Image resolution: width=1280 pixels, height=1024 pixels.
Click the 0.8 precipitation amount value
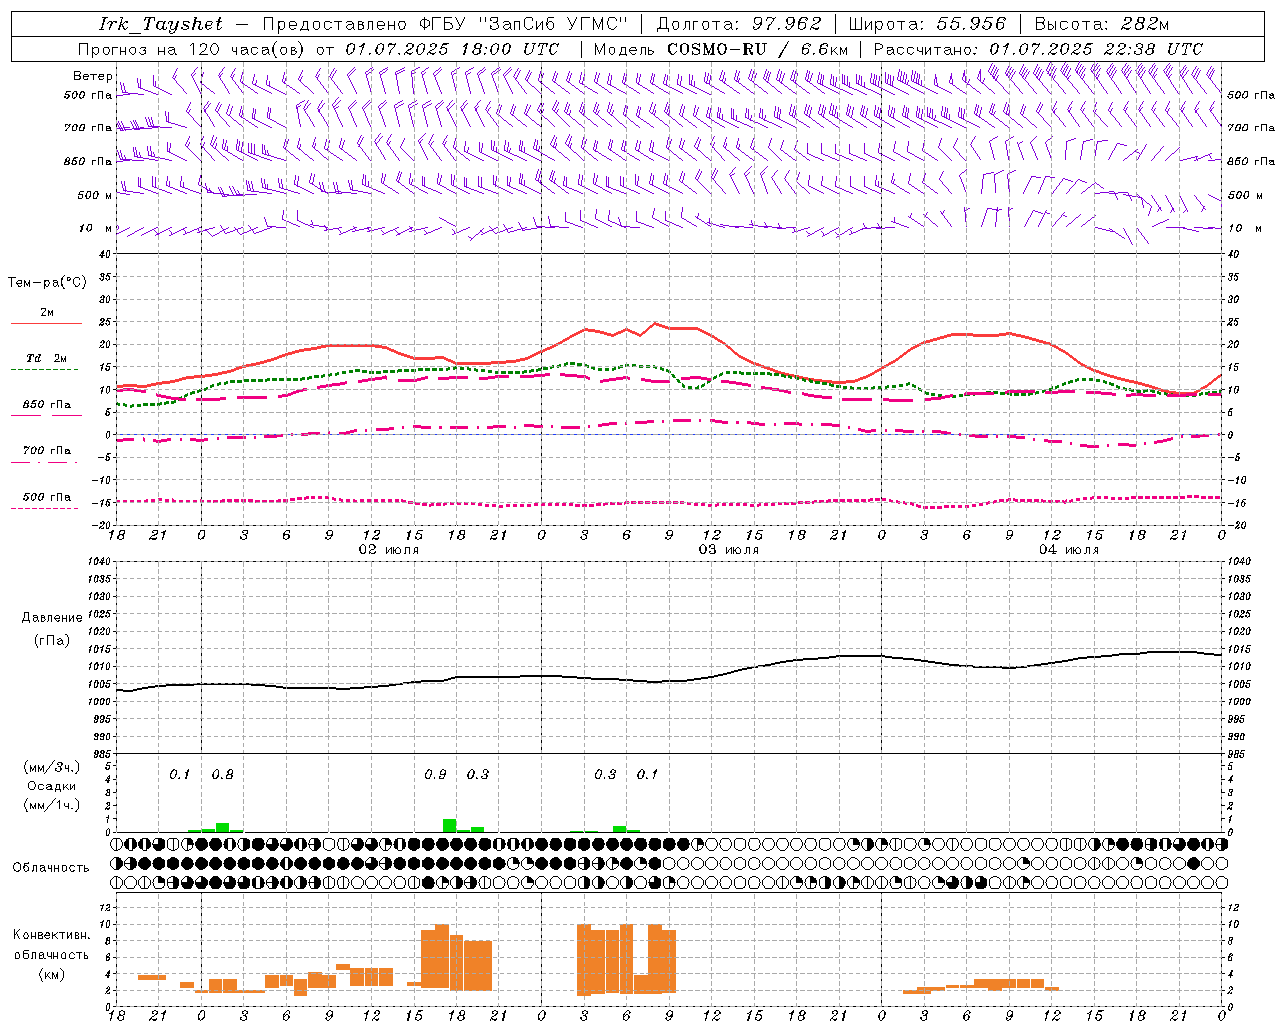(x=222, y=774)
